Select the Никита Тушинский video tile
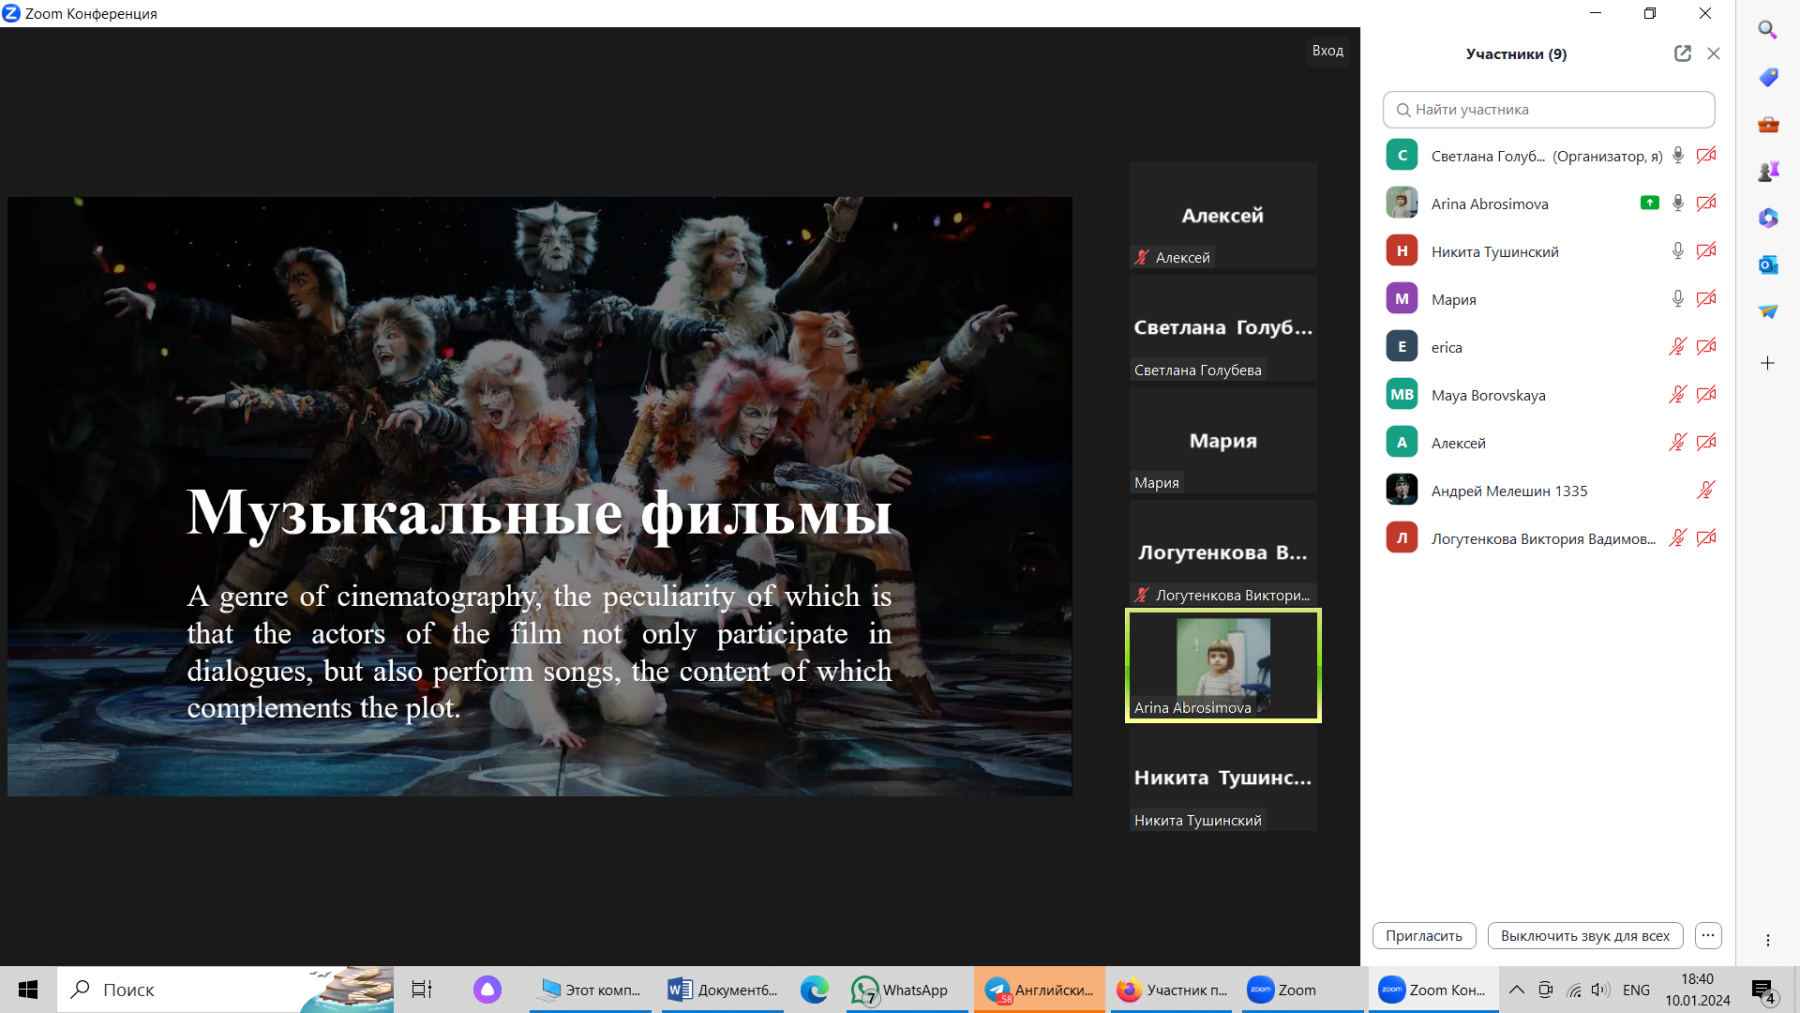This screenshot has height=1013, width=1800. (x=1223, y=778)
